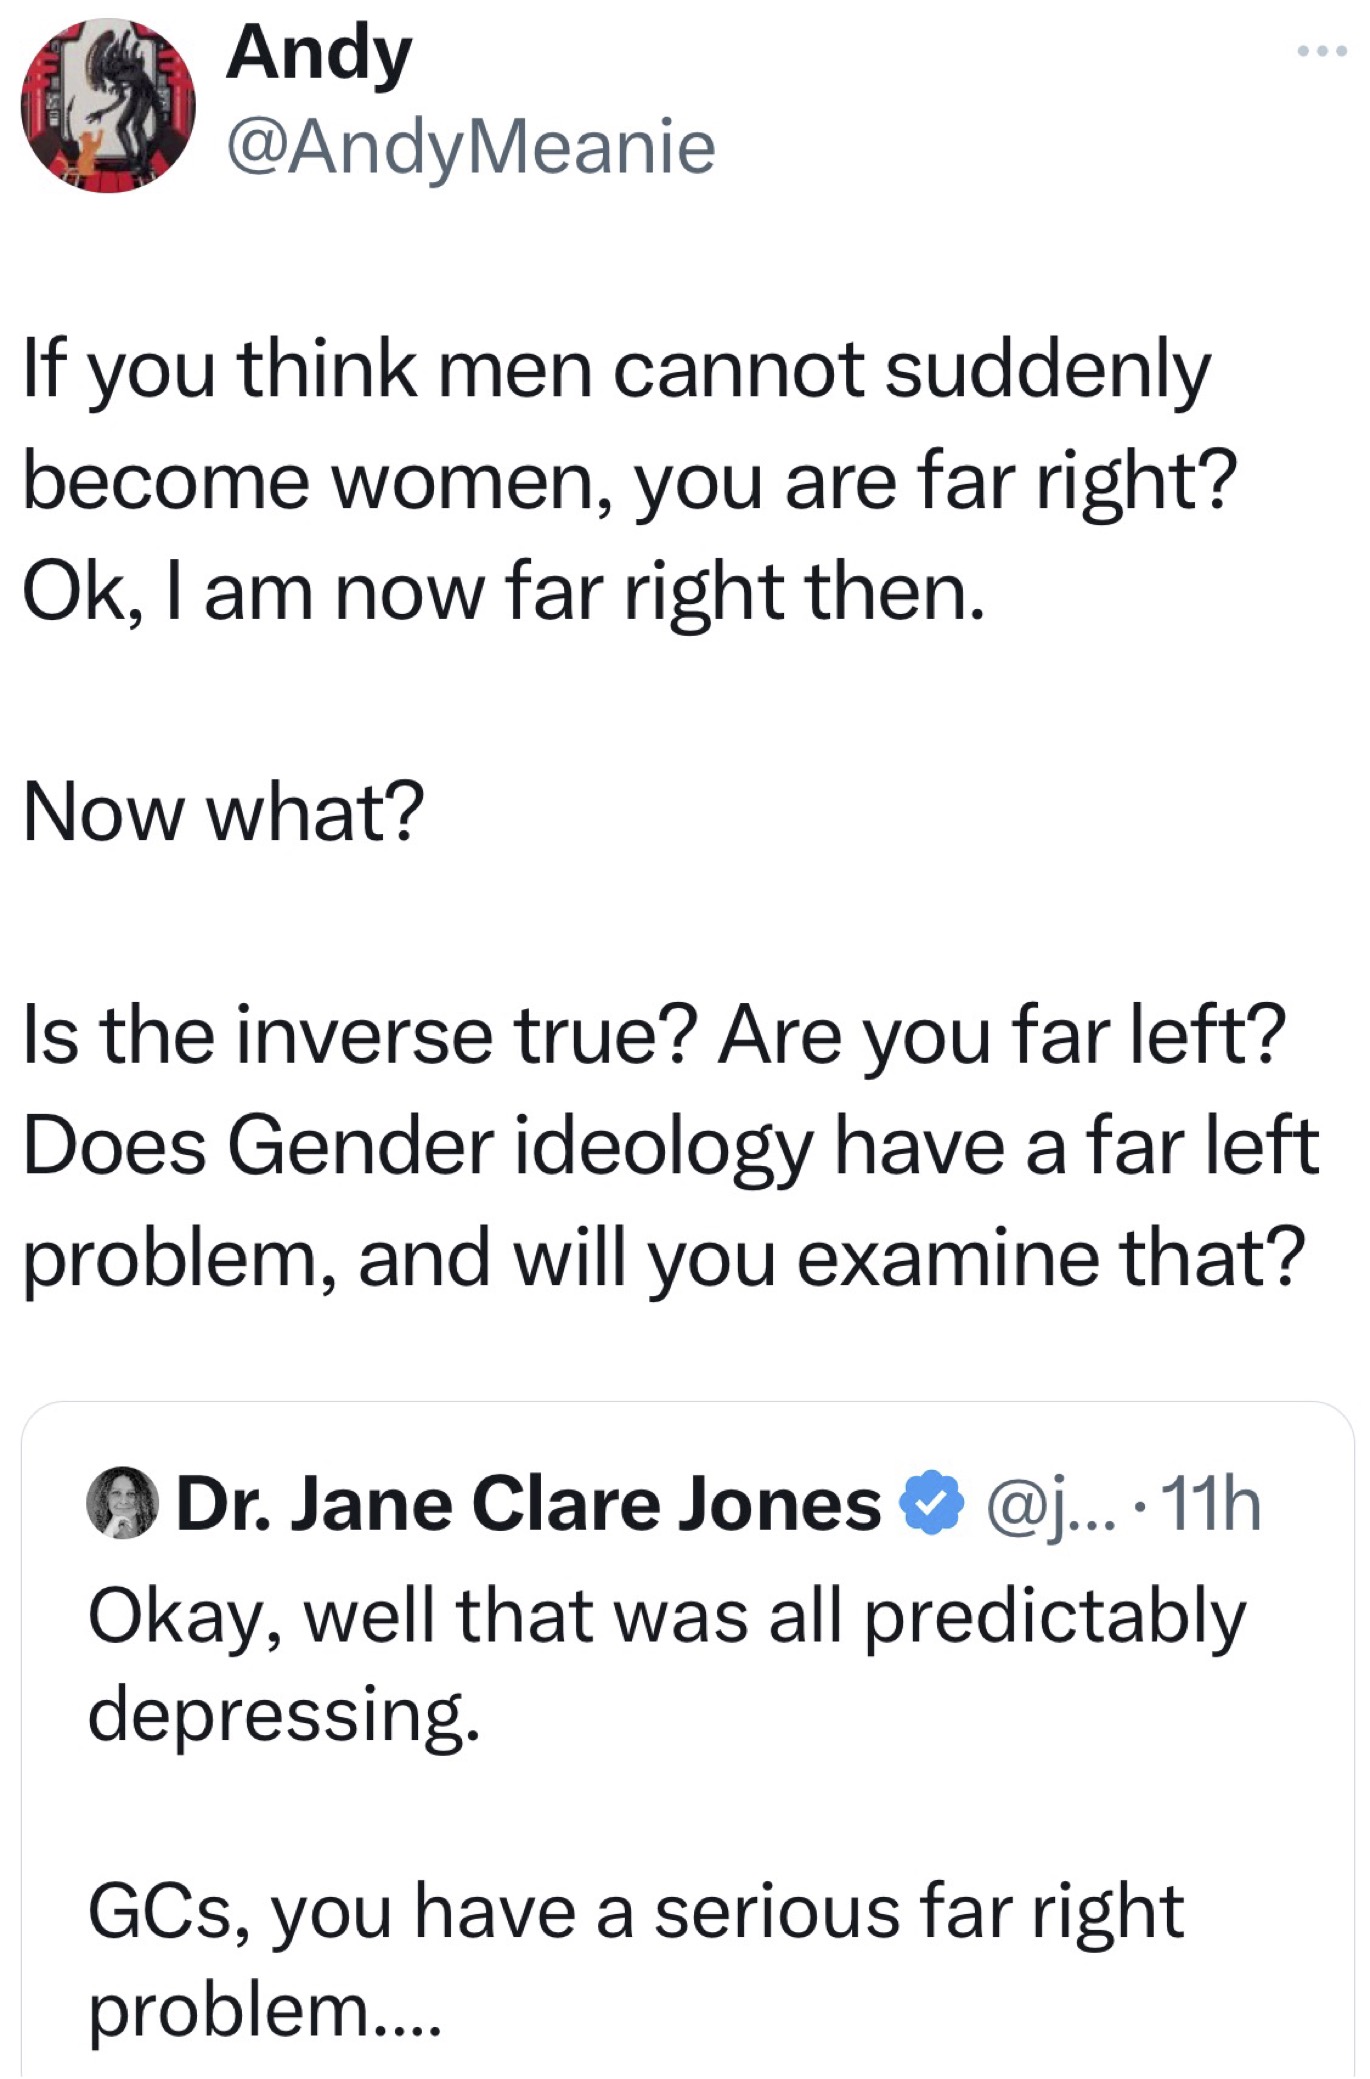
Task: Click the 'Now what?' line
Action: point(224,812)
